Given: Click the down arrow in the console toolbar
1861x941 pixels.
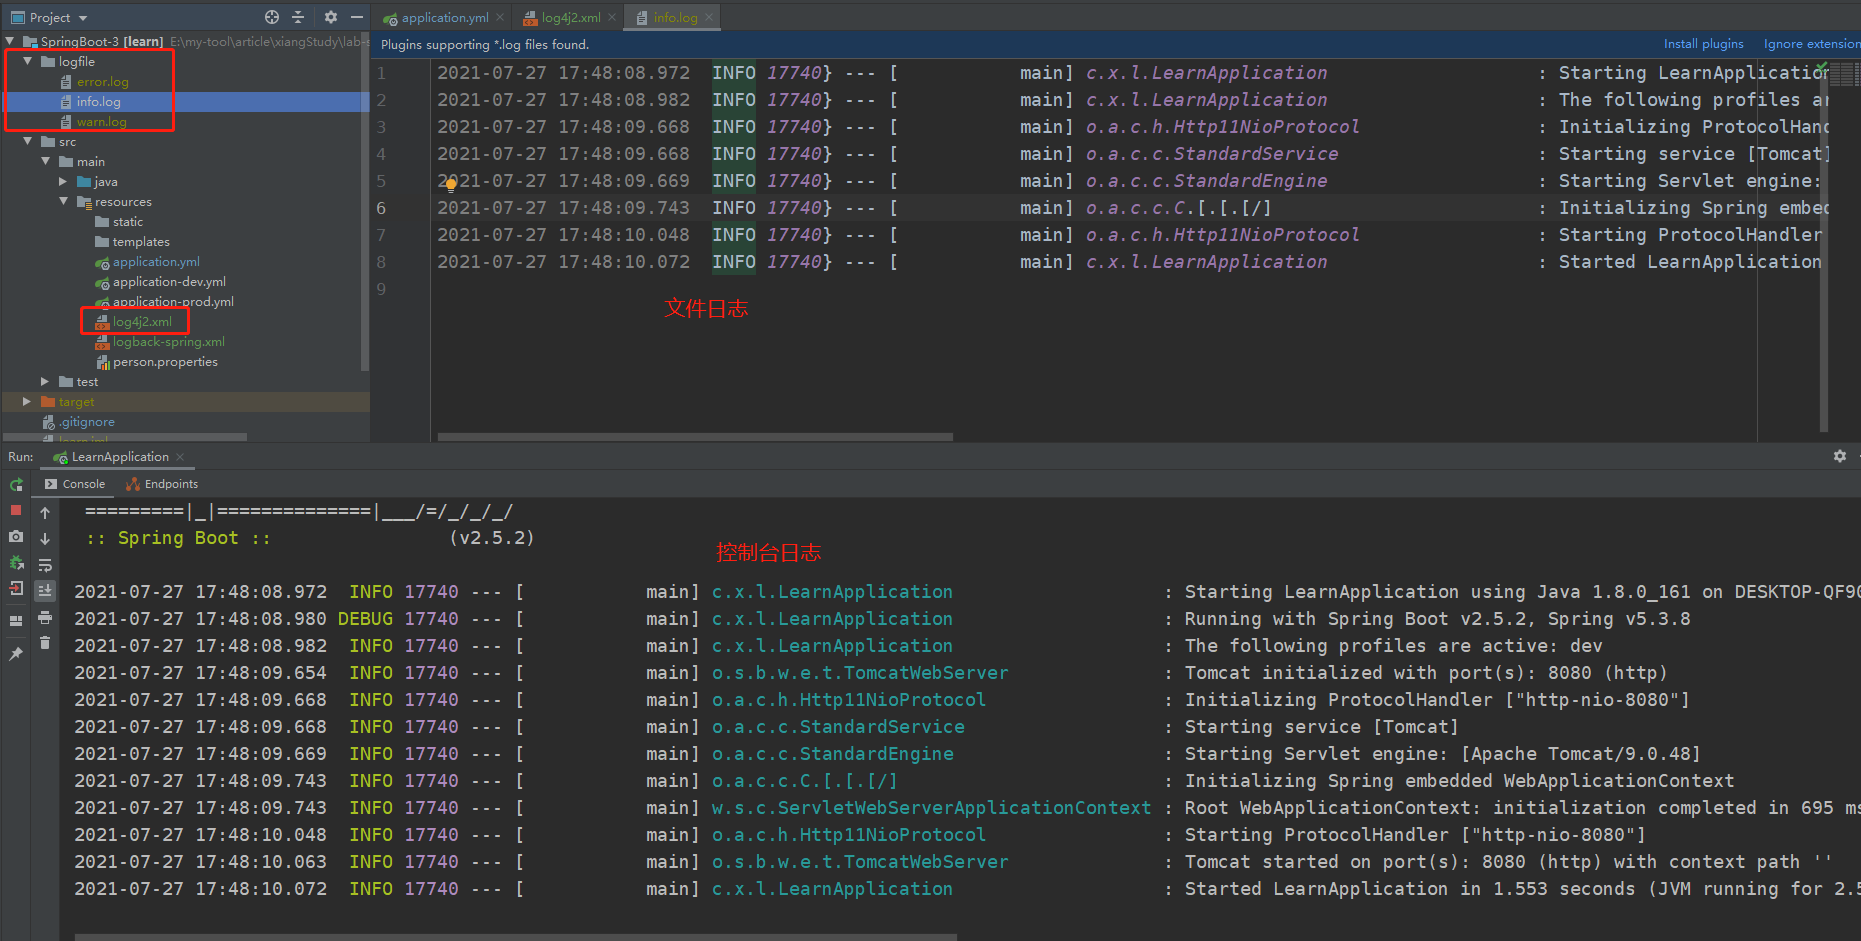Looking at the screenshot, I should click(x=45, y=538).
